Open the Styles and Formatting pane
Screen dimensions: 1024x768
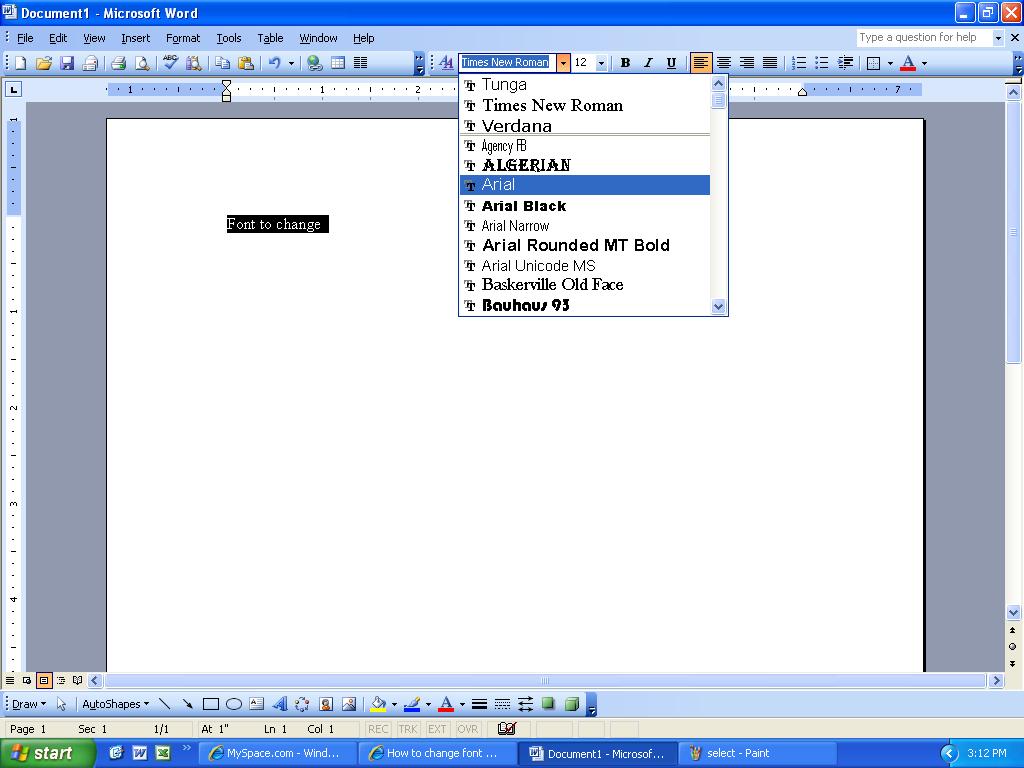click(446, 63)
